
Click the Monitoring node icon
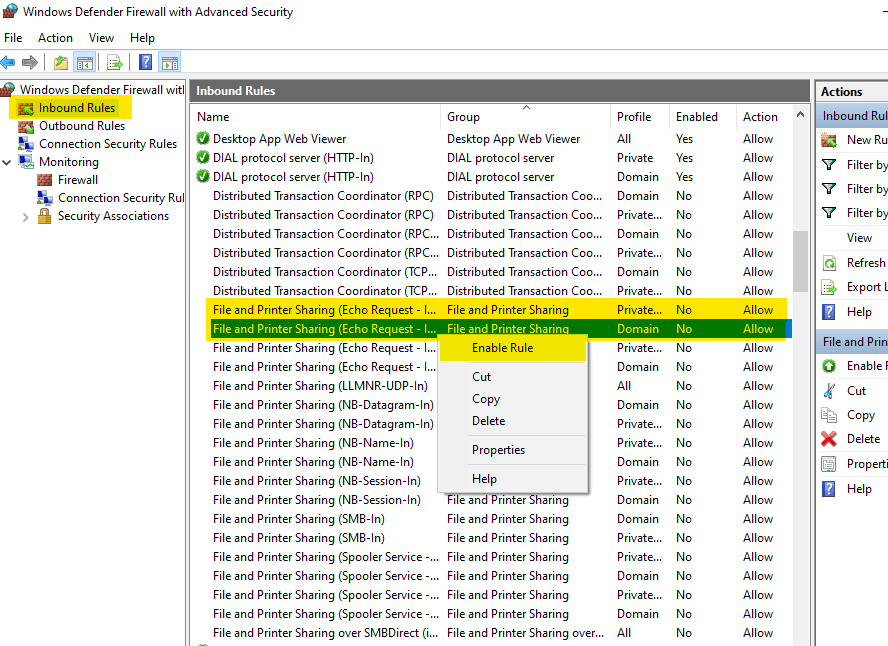25,162
